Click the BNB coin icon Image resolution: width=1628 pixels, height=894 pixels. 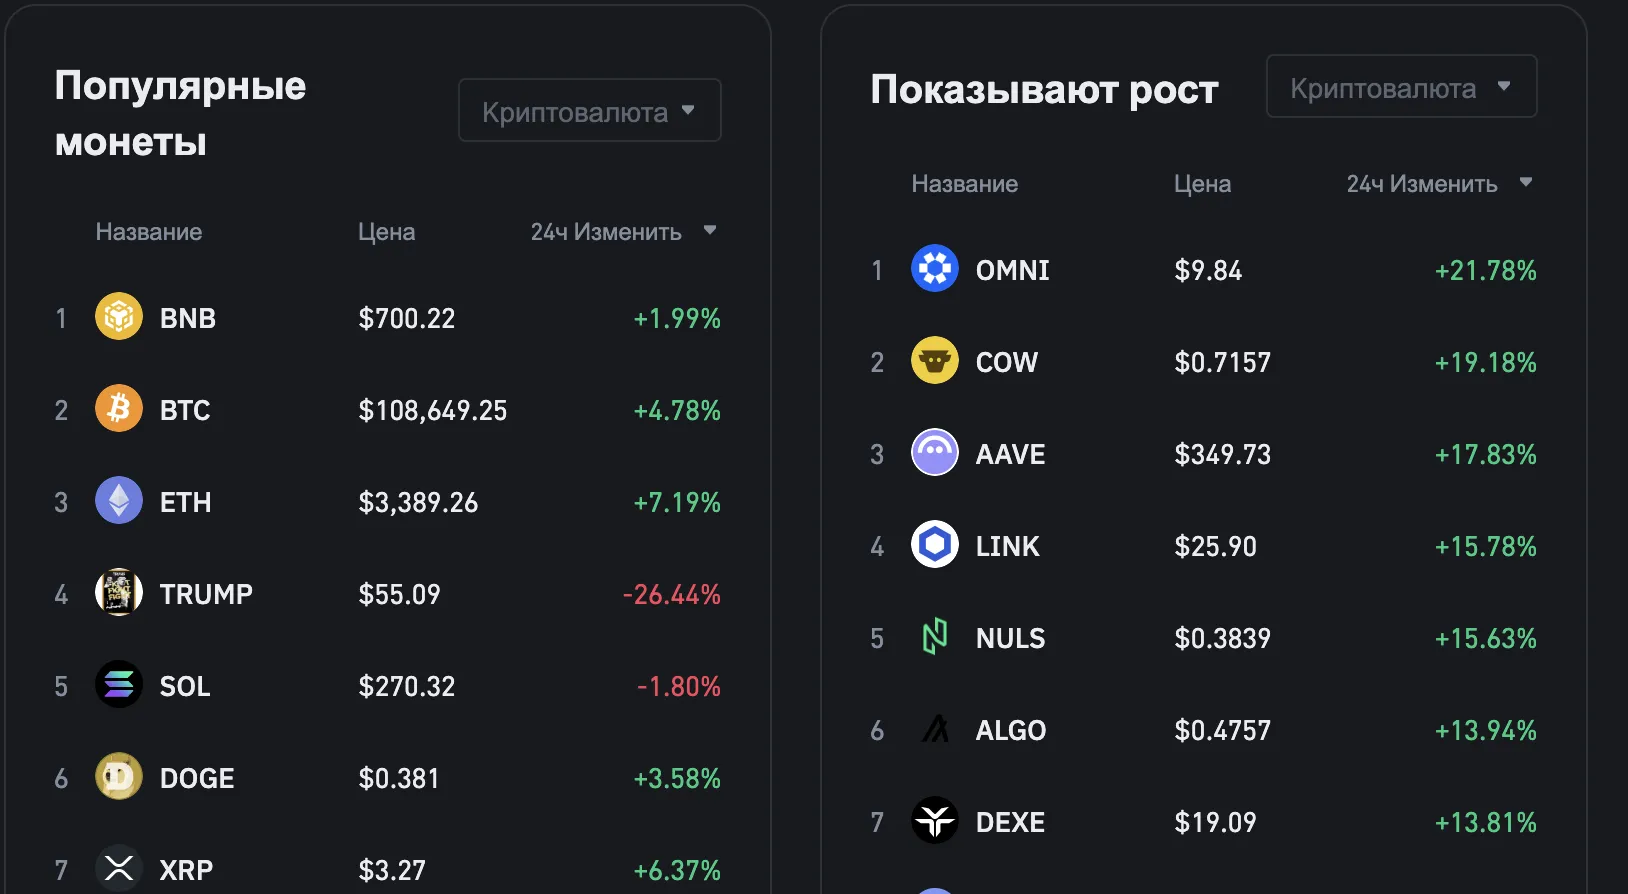[119, 317]
